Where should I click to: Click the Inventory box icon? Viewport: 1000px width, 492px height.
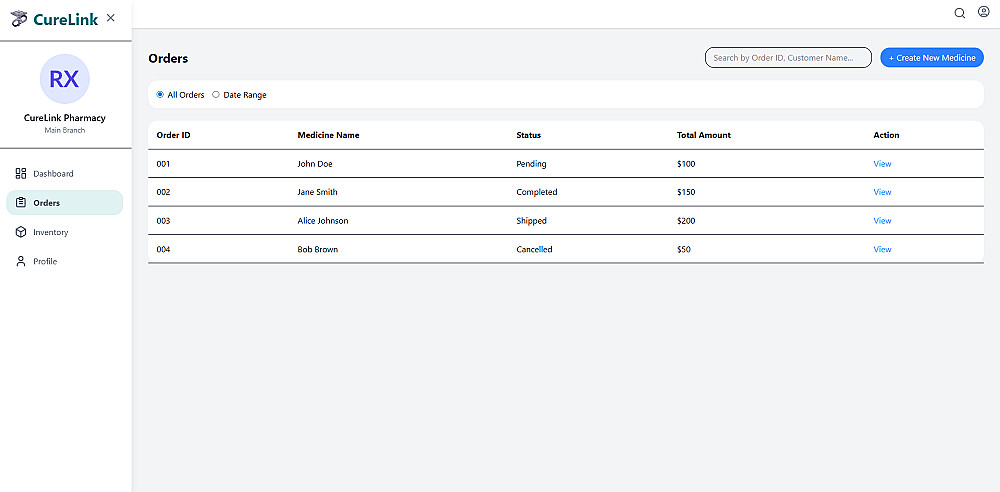[21, 232]
